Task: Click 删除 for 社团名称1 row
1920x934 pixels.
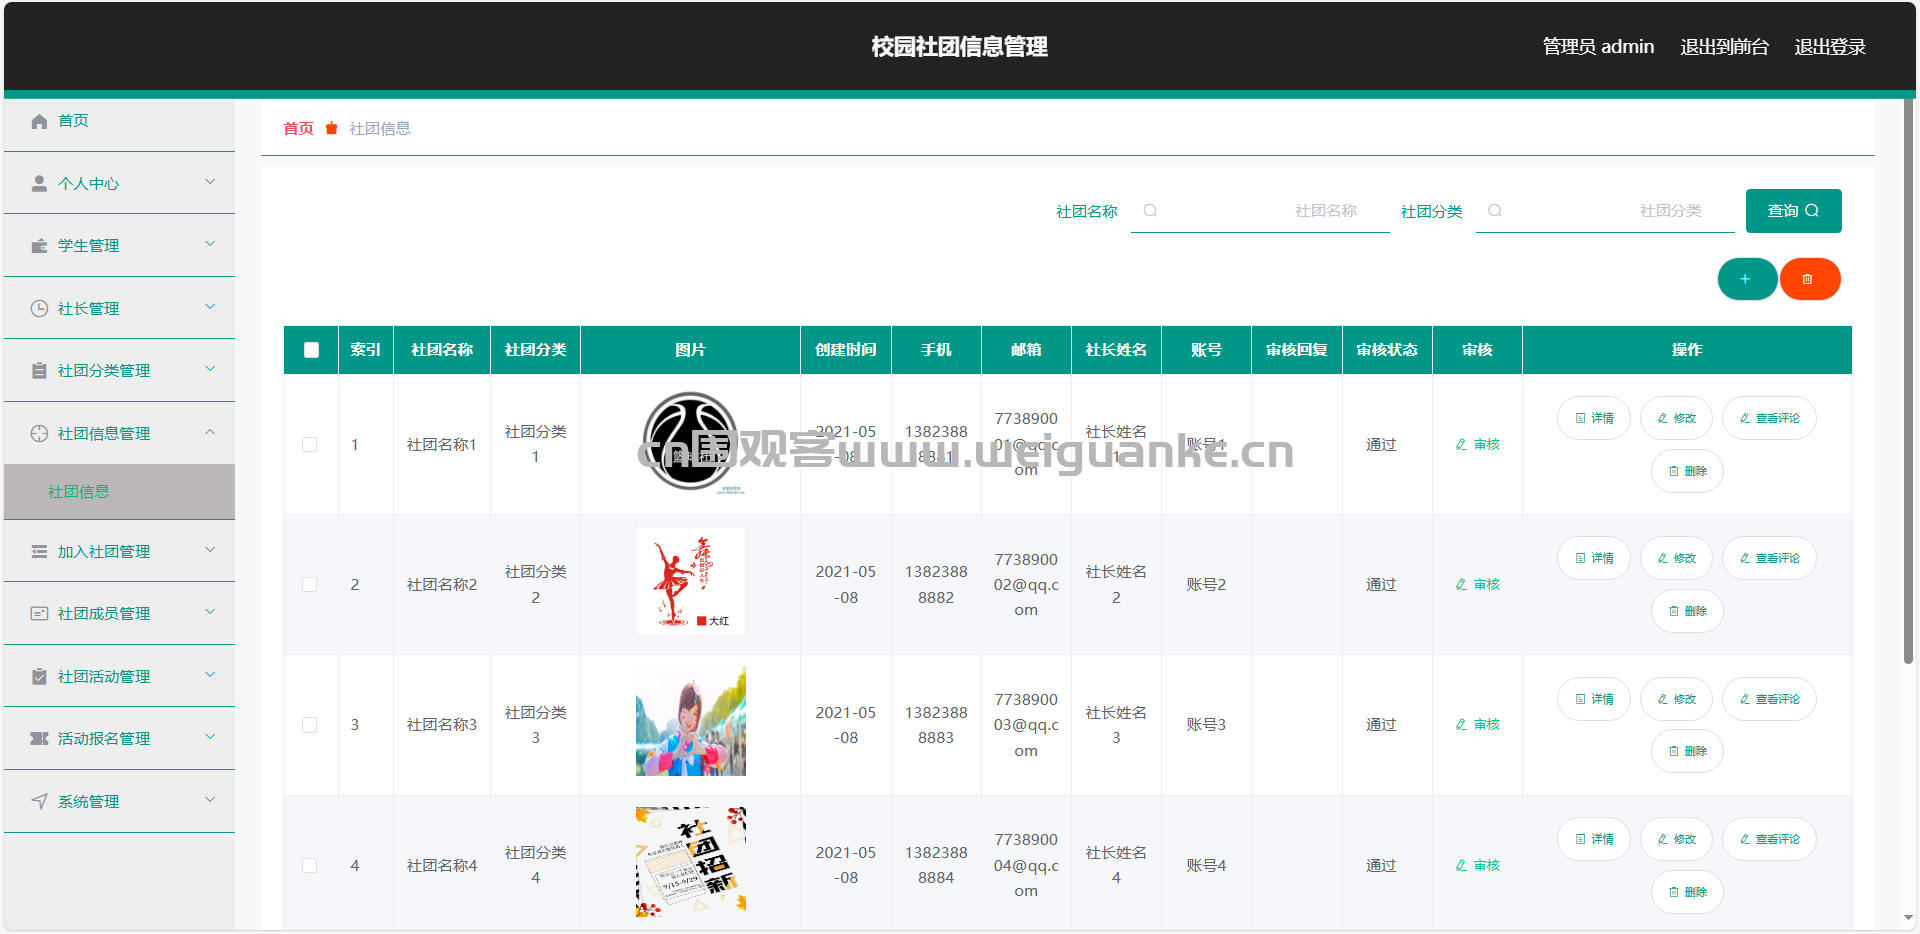Action: (x=1687, y=472)
